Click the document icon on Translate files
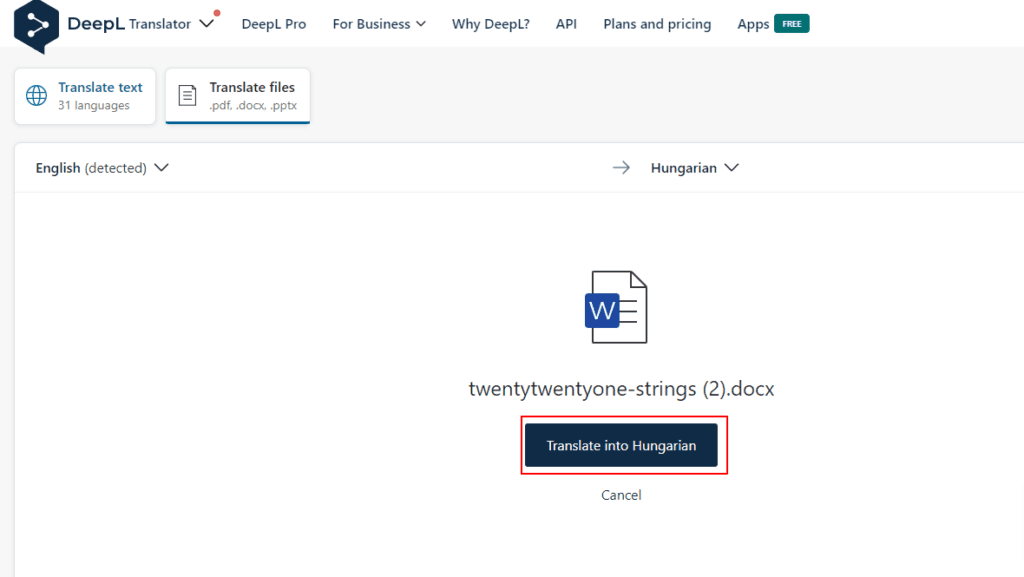 [x=187, y=95]
